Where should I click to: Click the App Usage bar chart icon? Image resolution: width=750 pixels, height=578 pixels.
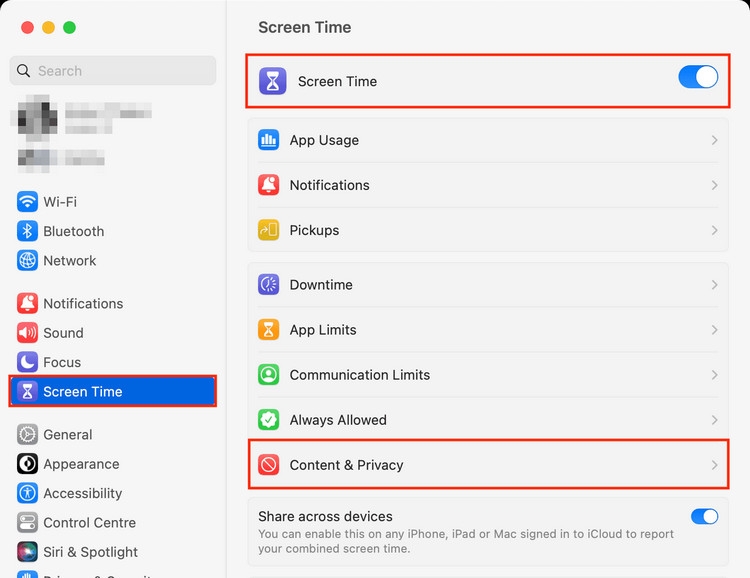coord(268,140)
